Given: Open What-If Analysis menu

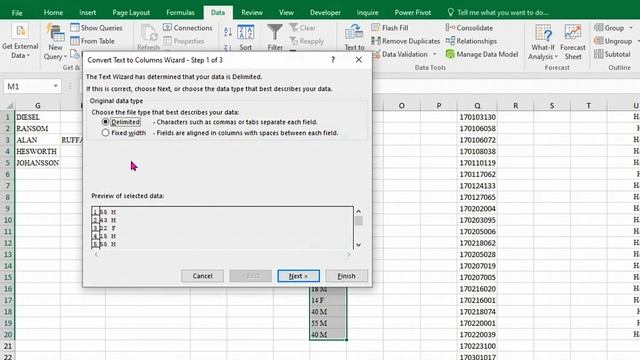Looking at the screenshot, I should (x=542, y=42).
